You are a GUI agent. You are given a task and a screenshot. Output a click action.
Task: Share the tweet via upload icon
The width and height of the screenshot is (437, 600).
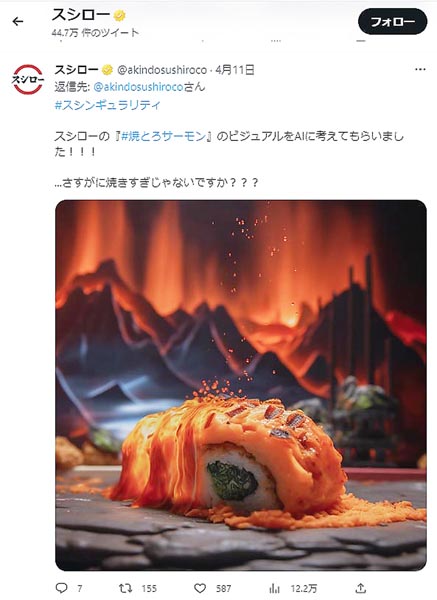point(360,588)
